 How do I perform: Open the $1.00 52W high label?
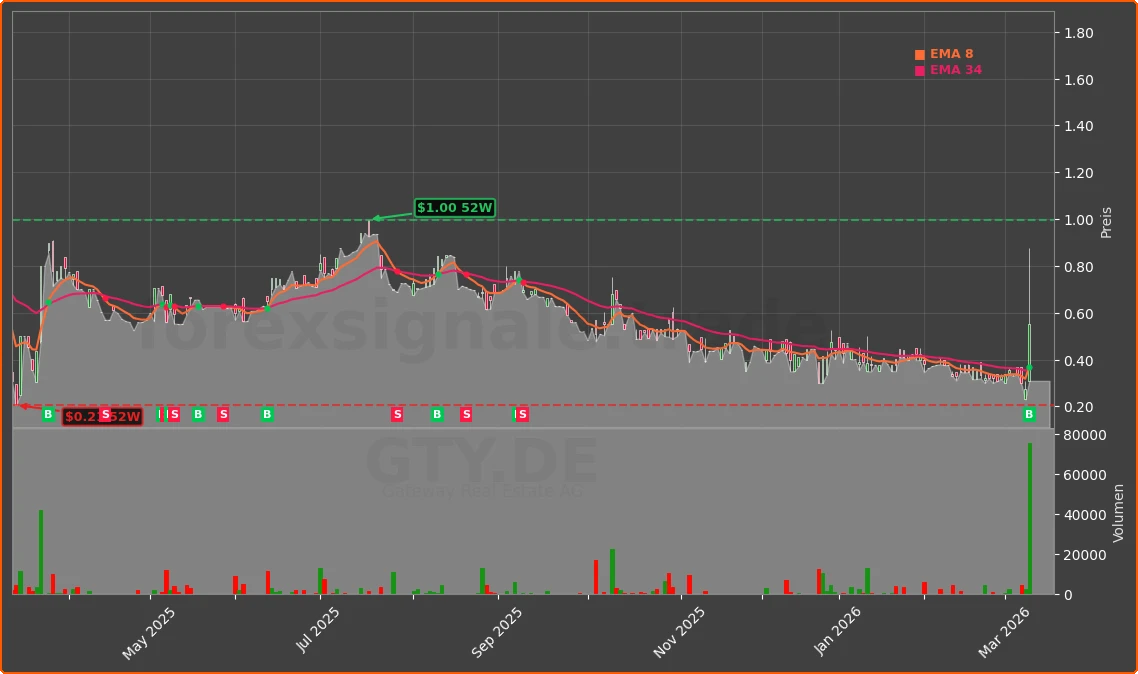coord(456,208)
